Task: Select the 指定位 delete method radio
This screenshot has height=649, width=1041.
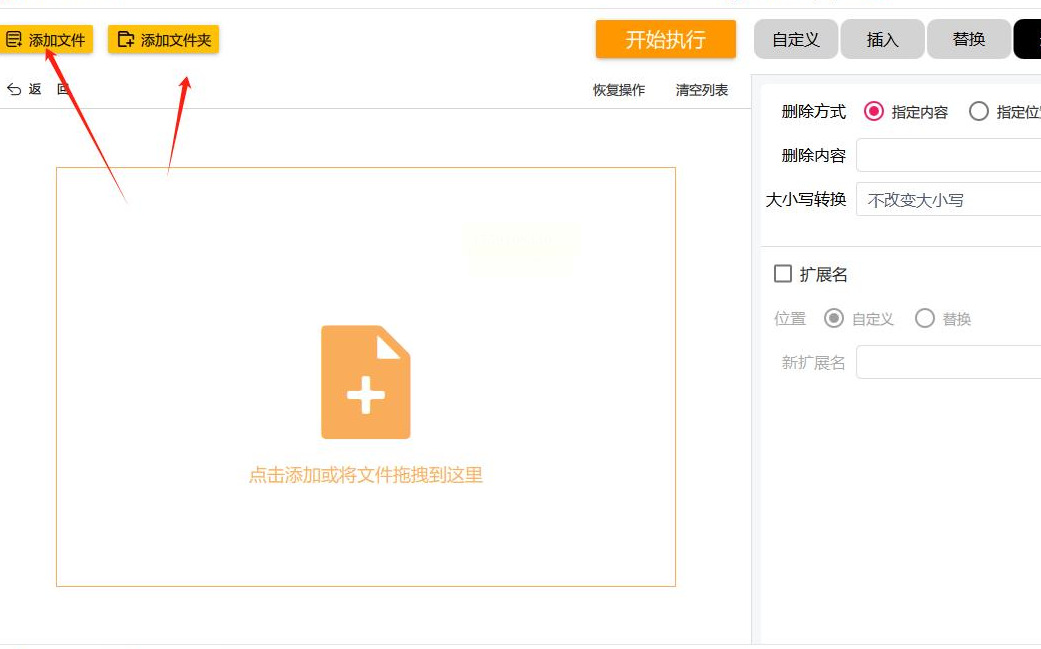Action: click(979, 111)
